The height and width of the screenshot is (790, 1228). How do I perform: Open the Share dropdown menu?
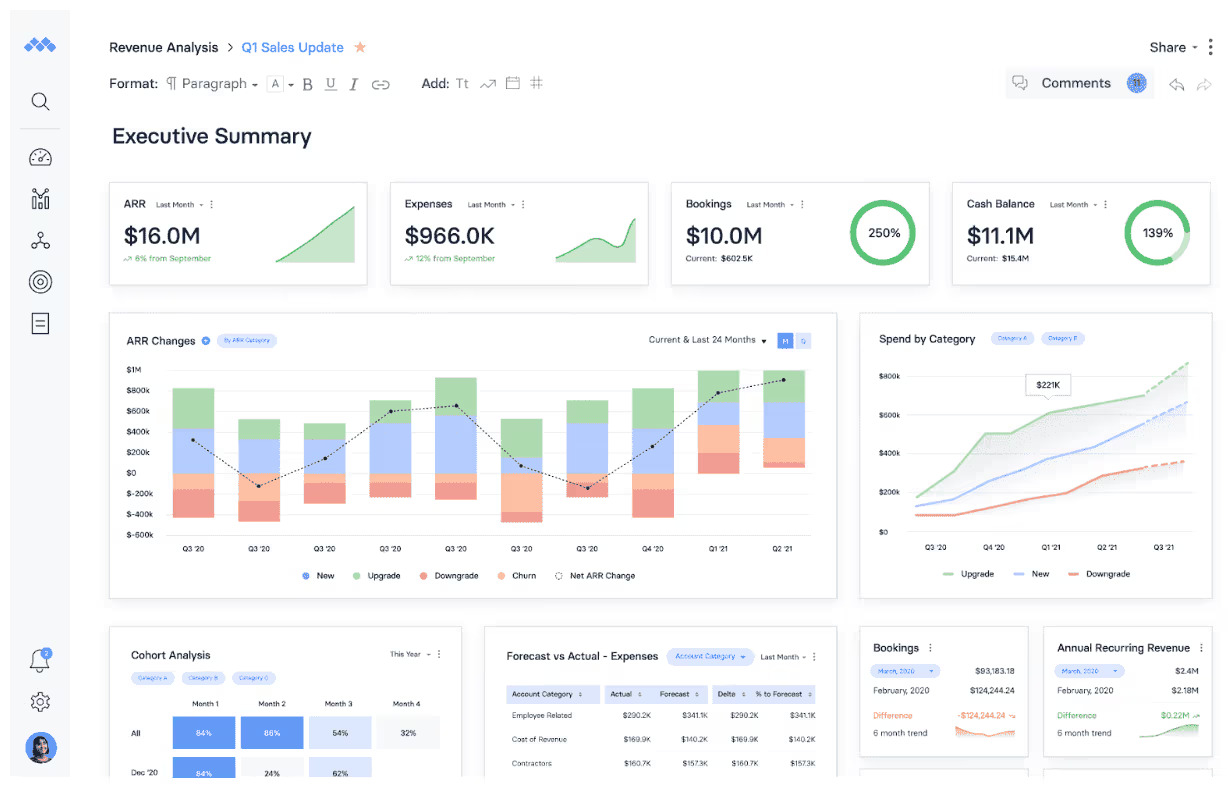tap(1173, 47)
